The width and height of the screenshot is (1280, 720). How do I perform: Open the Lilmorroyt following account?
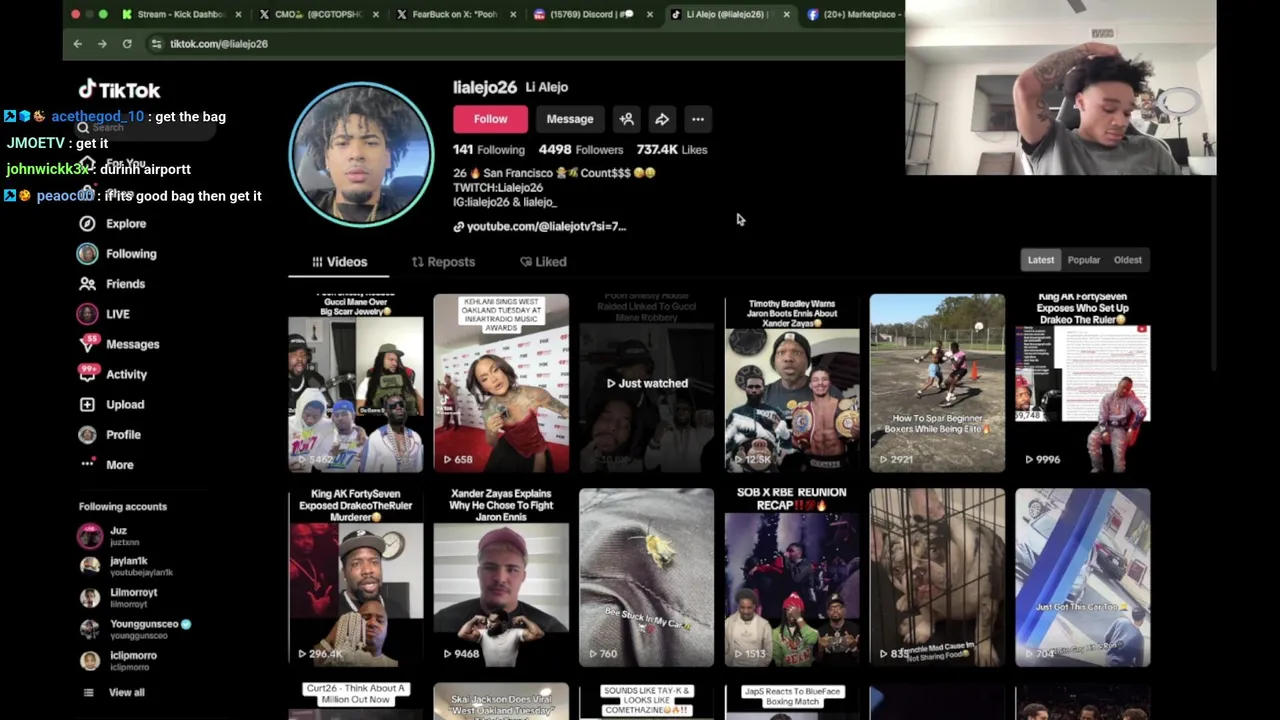point(118,598)
